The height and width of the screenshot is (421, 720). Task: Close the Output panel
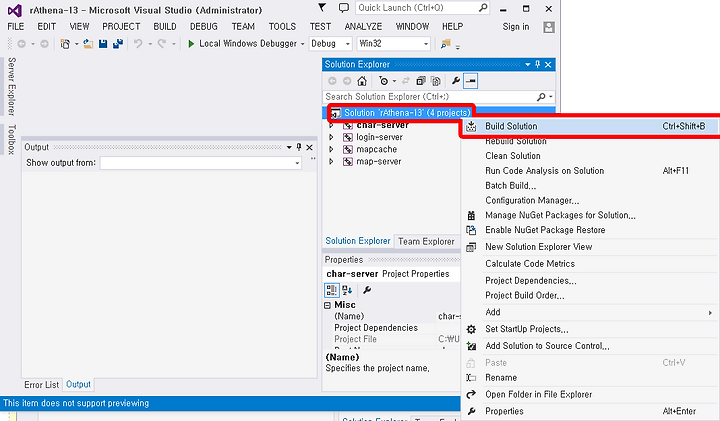coord(309,147)
